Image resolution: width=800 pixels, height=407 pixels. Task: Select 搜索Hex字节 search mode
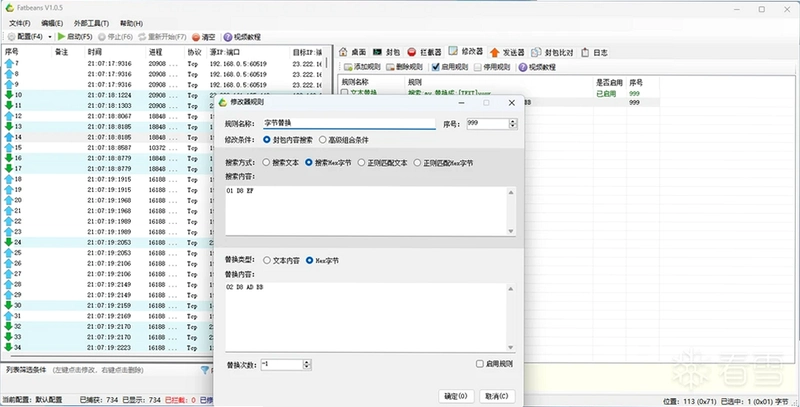pos(309,162)
